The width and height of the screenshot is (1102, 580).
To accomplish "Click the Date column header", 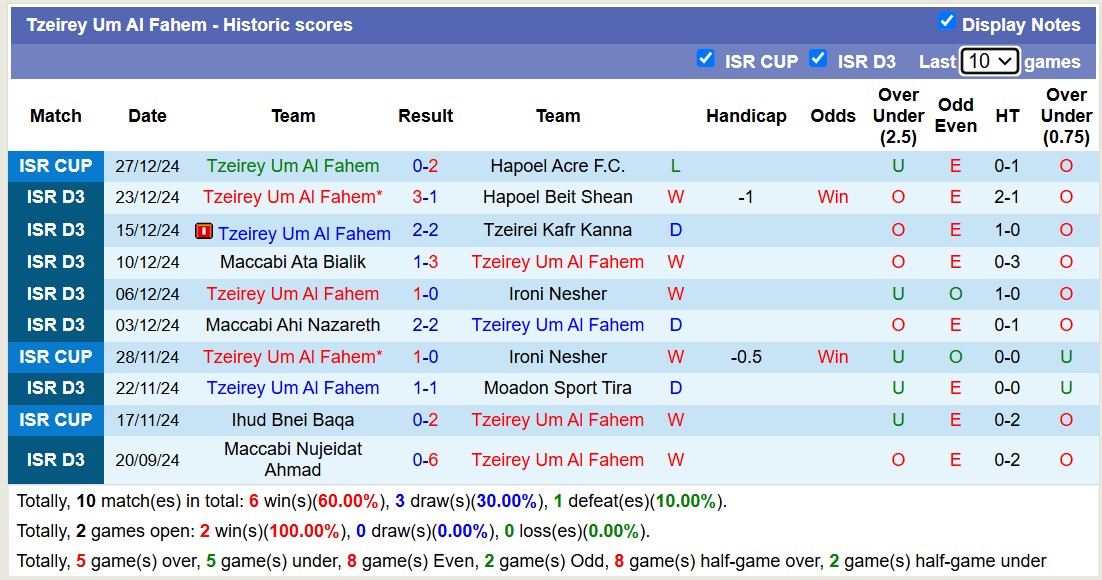I will (x=147, y=116).
